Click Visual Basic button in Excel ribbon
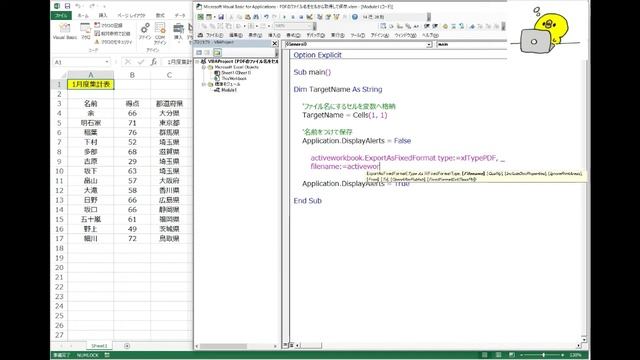Viewport: 640px width, 360px height. (65, 32)
